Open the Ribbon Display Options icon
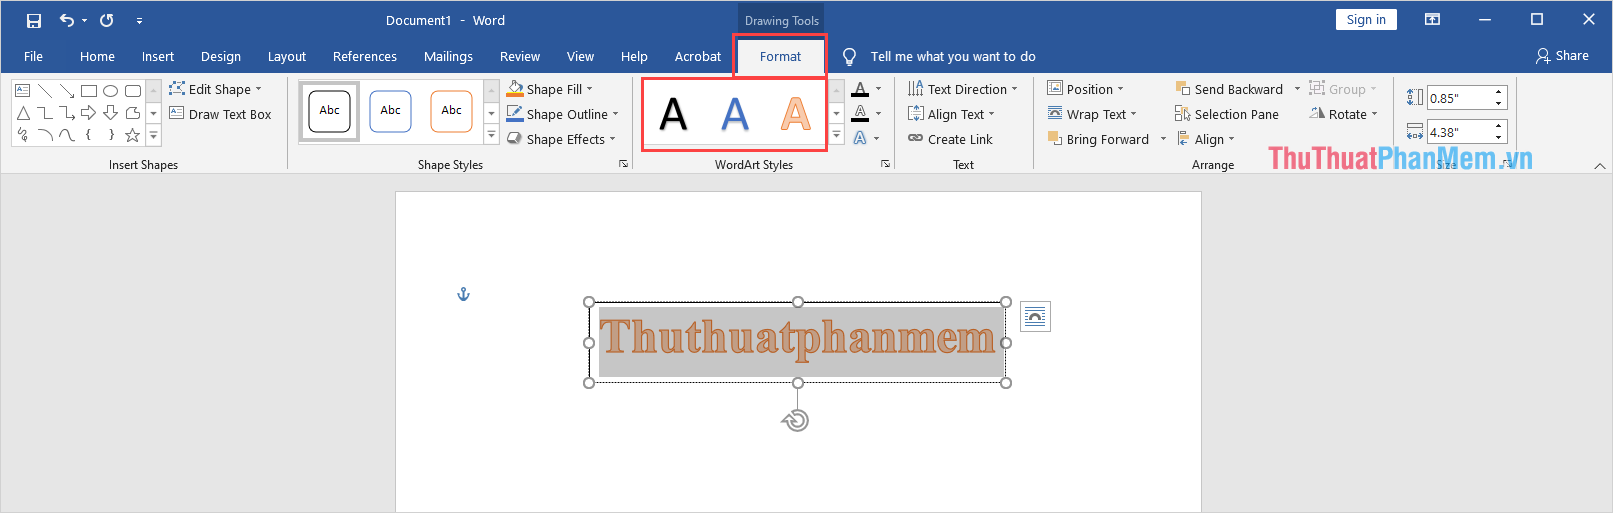The width and height of the screenshot is (1613, 513). tap(1432, 20)
